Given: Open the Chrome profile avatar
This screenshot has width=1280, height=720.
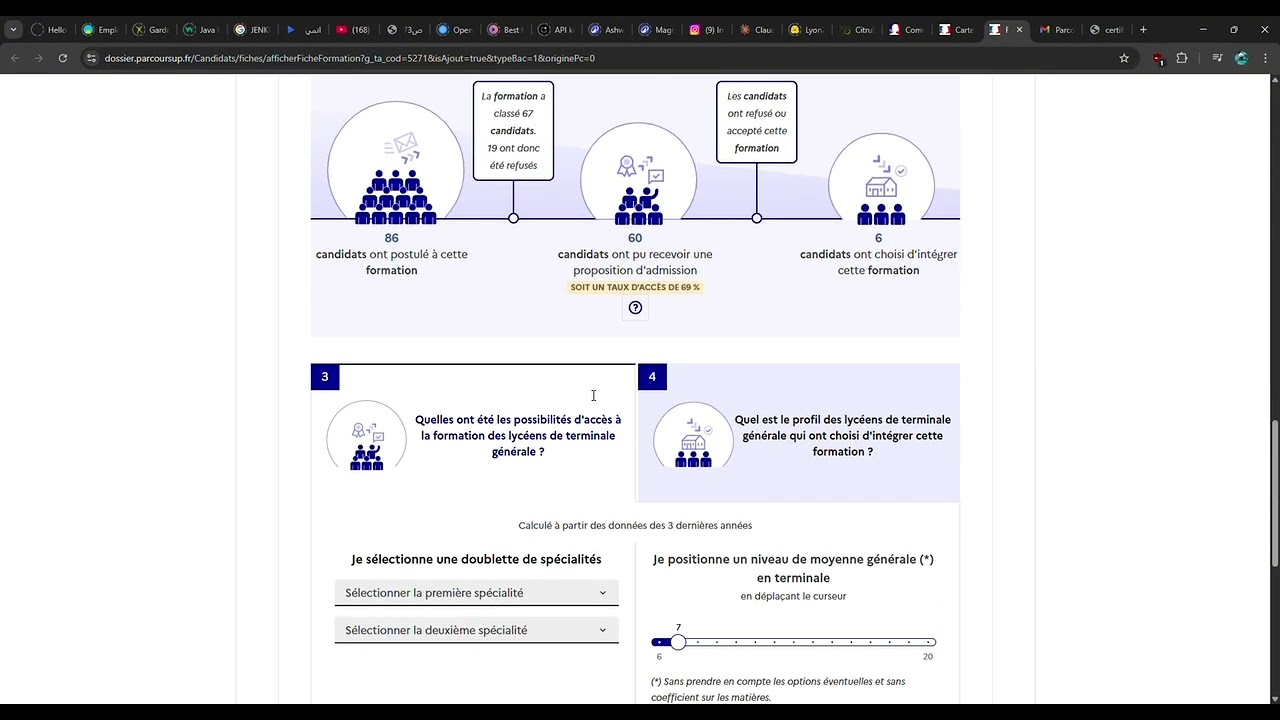Looking at the screenshot, I should pos(1242,58).
